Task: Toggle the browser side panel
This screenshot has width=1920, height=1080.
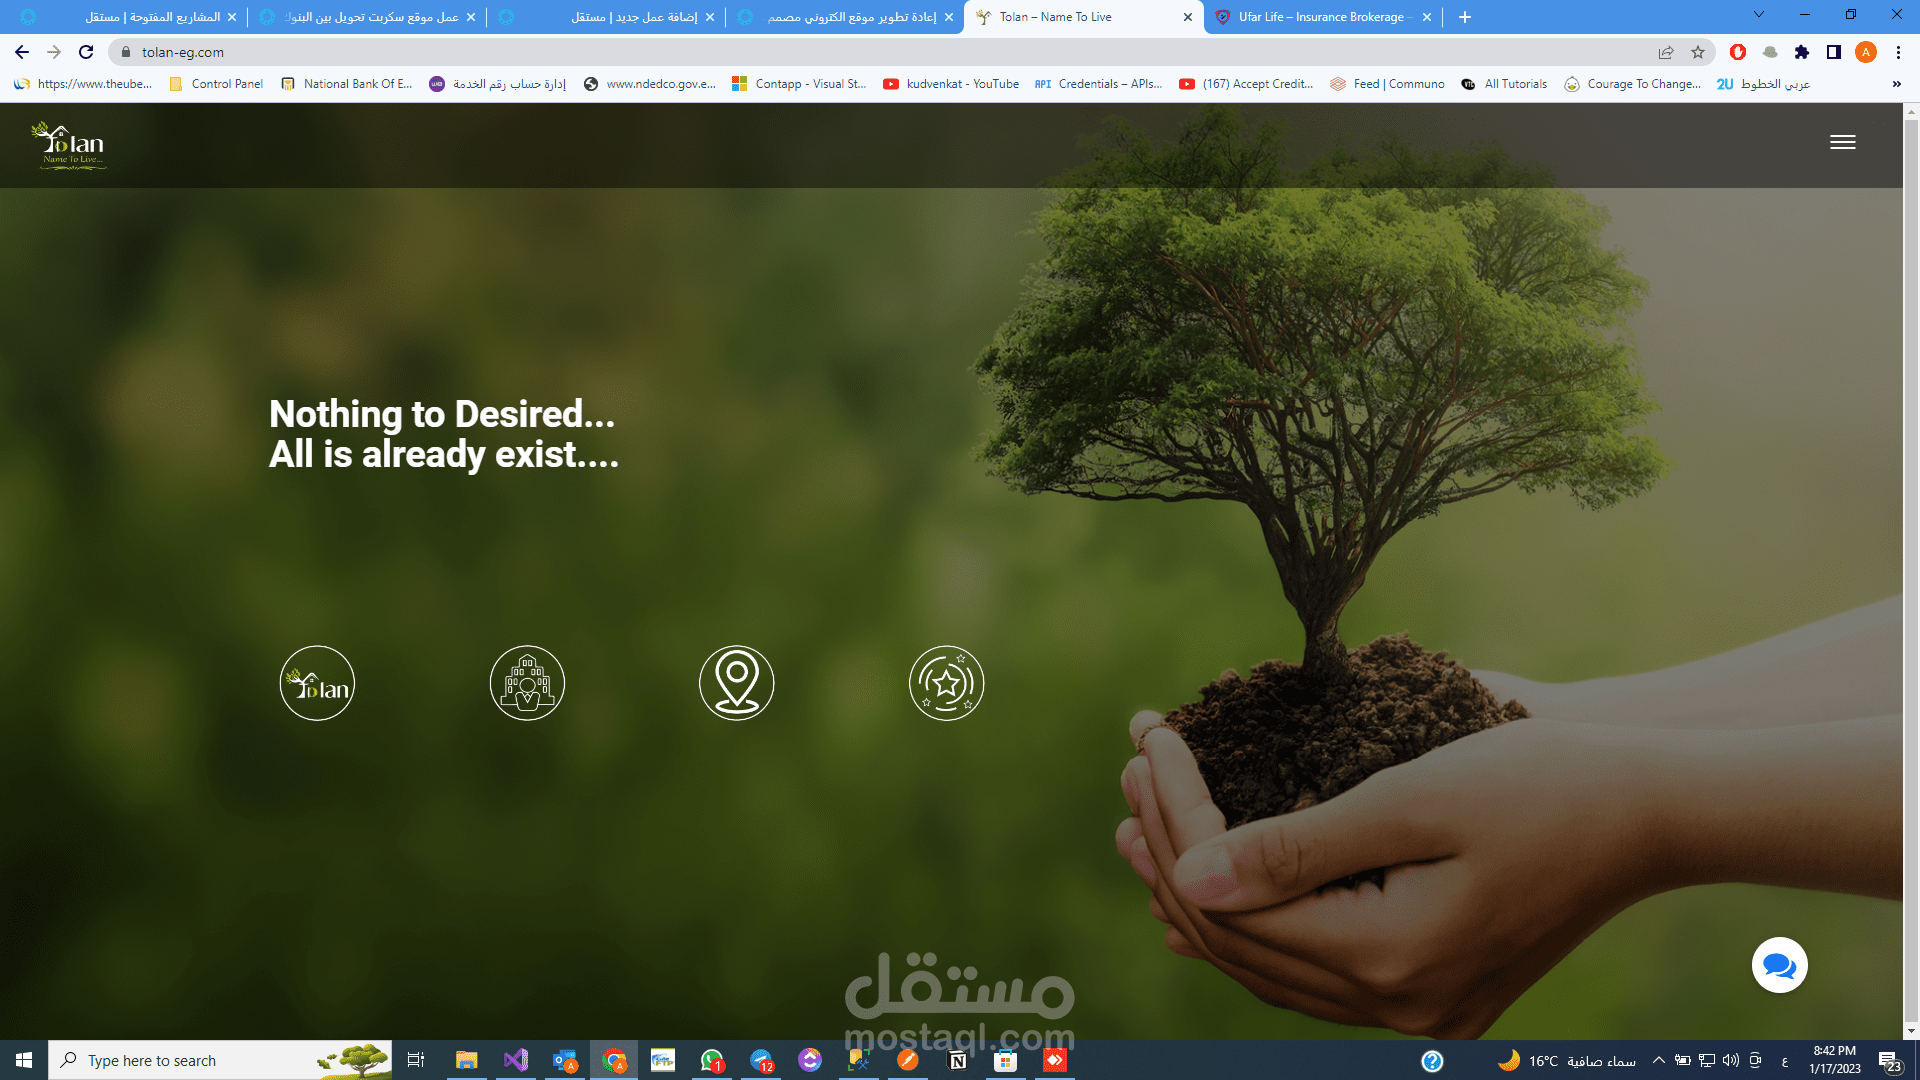Action: point(1834,52)
